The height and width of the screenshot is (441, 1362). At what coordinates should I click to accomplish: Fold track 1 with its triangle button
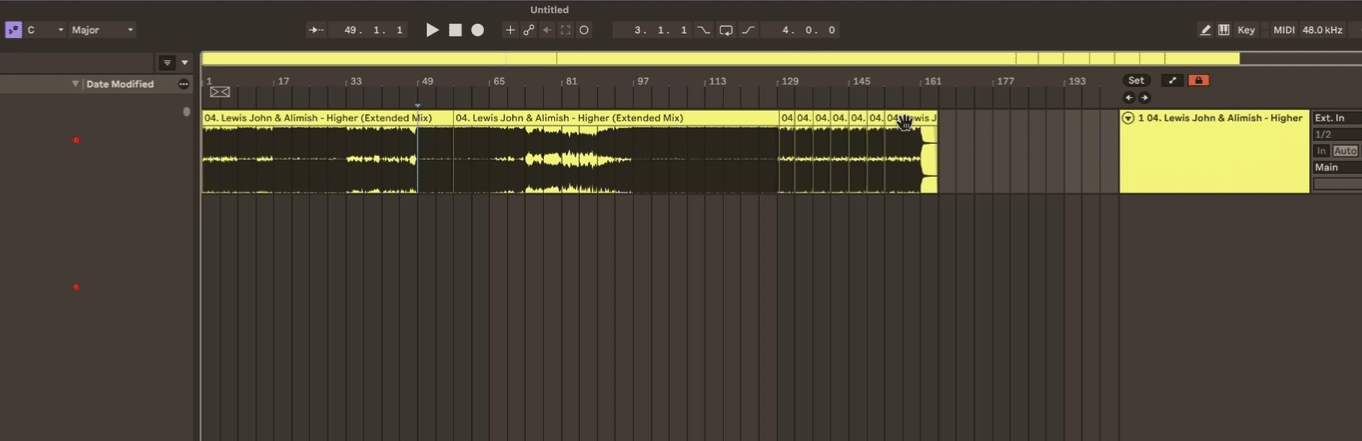(1128, 118)
